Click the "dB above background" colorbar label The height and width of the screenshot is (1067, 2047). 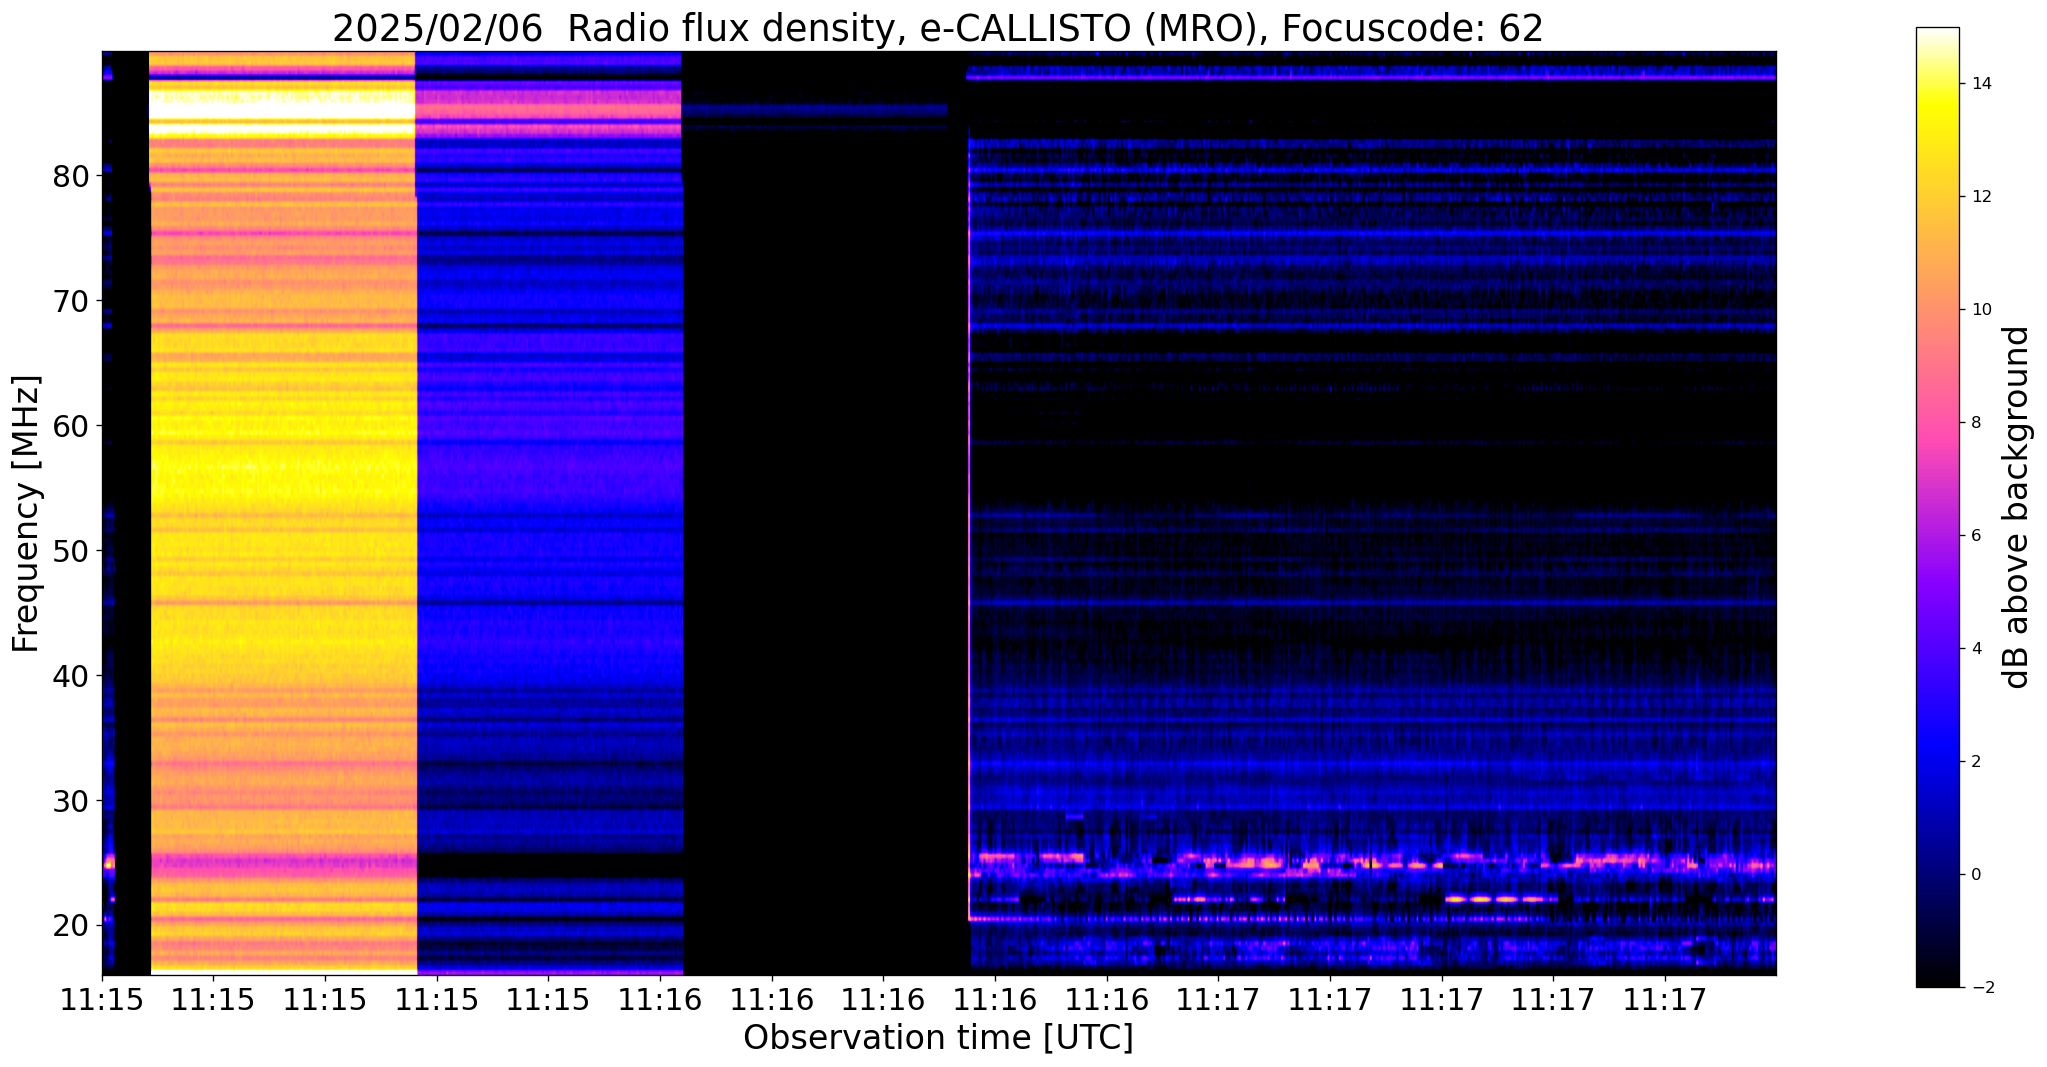(2017, 507)
